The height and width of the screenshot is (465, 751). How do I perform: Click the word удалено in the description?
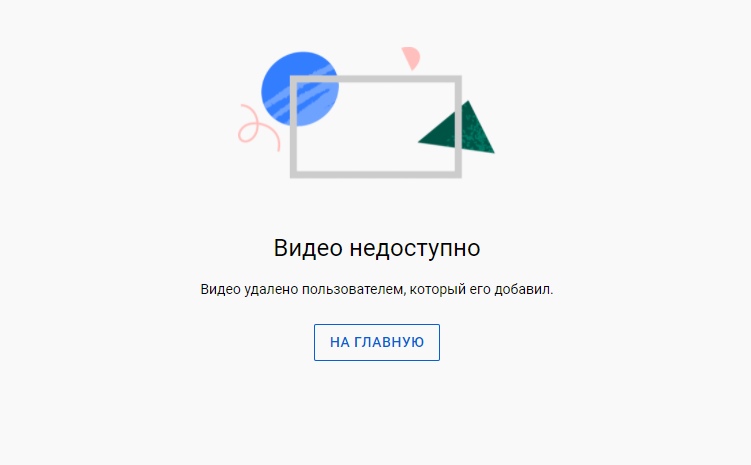271,289
